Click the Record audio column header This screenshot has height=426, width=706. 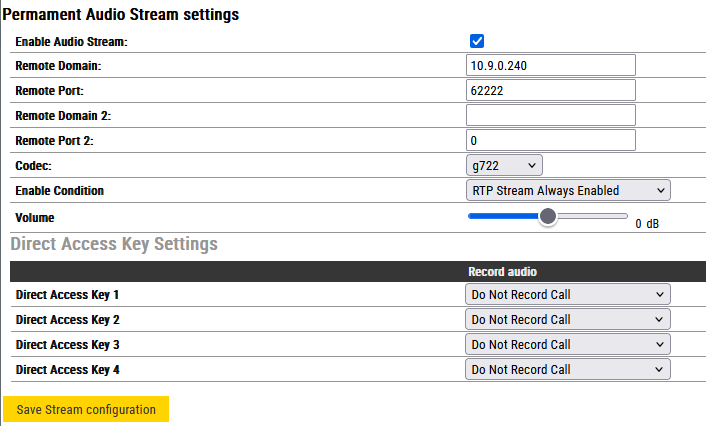click(503, 271)
